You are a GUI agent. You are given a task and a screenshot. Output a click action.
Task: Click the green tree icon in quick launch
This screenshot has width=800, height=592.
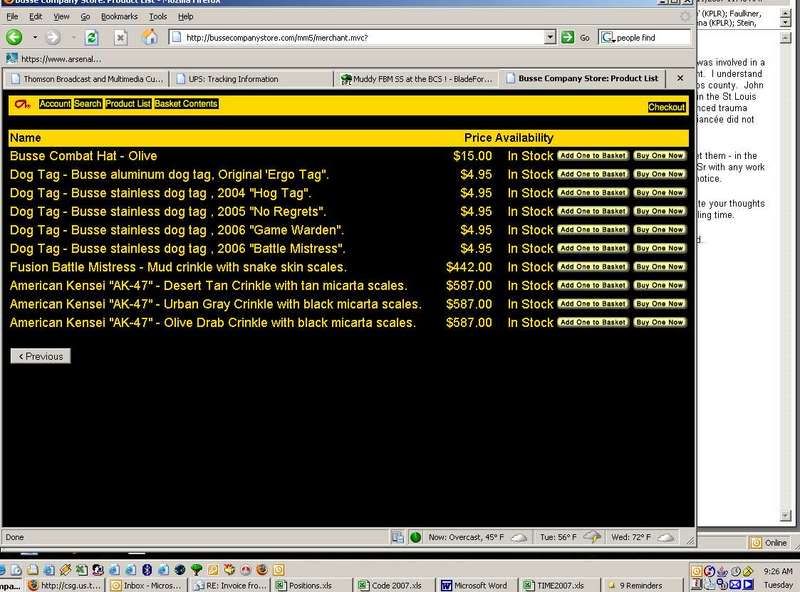[196, 570]
